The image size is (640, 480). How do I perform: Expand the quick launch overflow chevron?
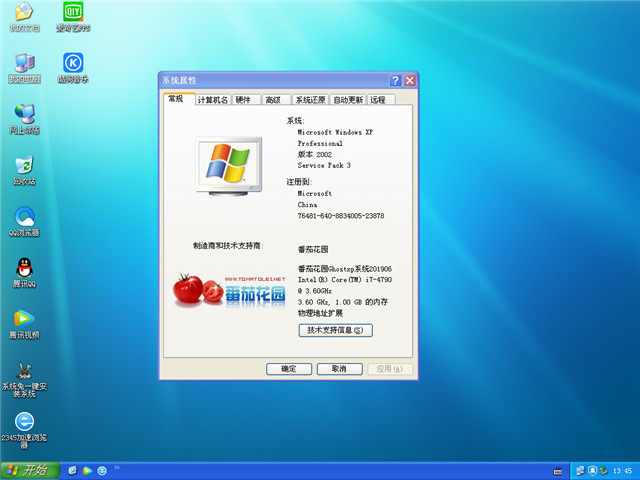(117, 467)
